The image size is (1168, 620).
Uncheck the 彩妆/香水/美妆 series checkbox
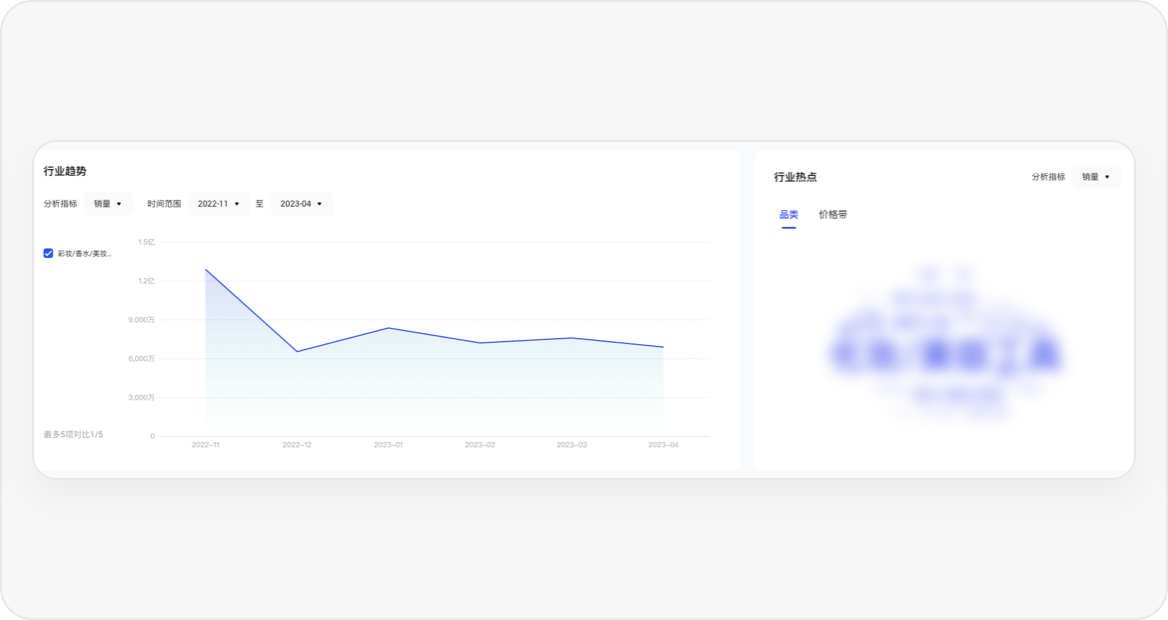pyautogui.click(x=48, y=254)
